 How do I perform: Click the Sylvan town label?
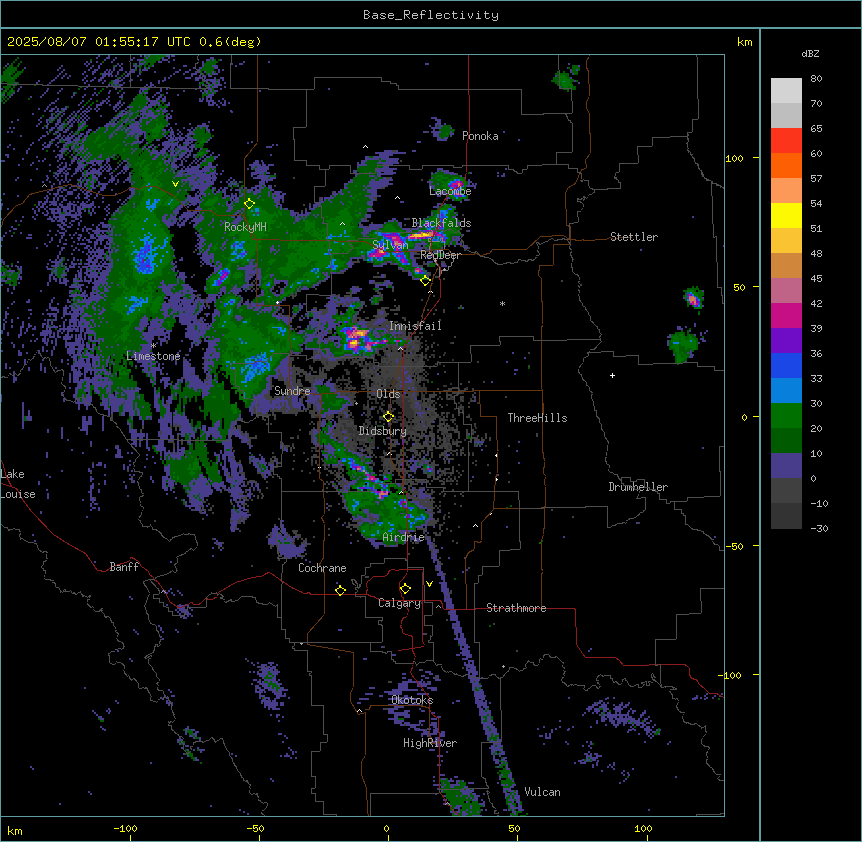tap(390, 245)
